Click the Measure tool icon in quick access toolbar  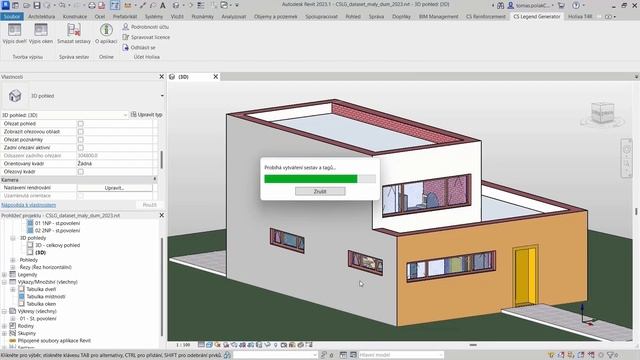point(128,5)
